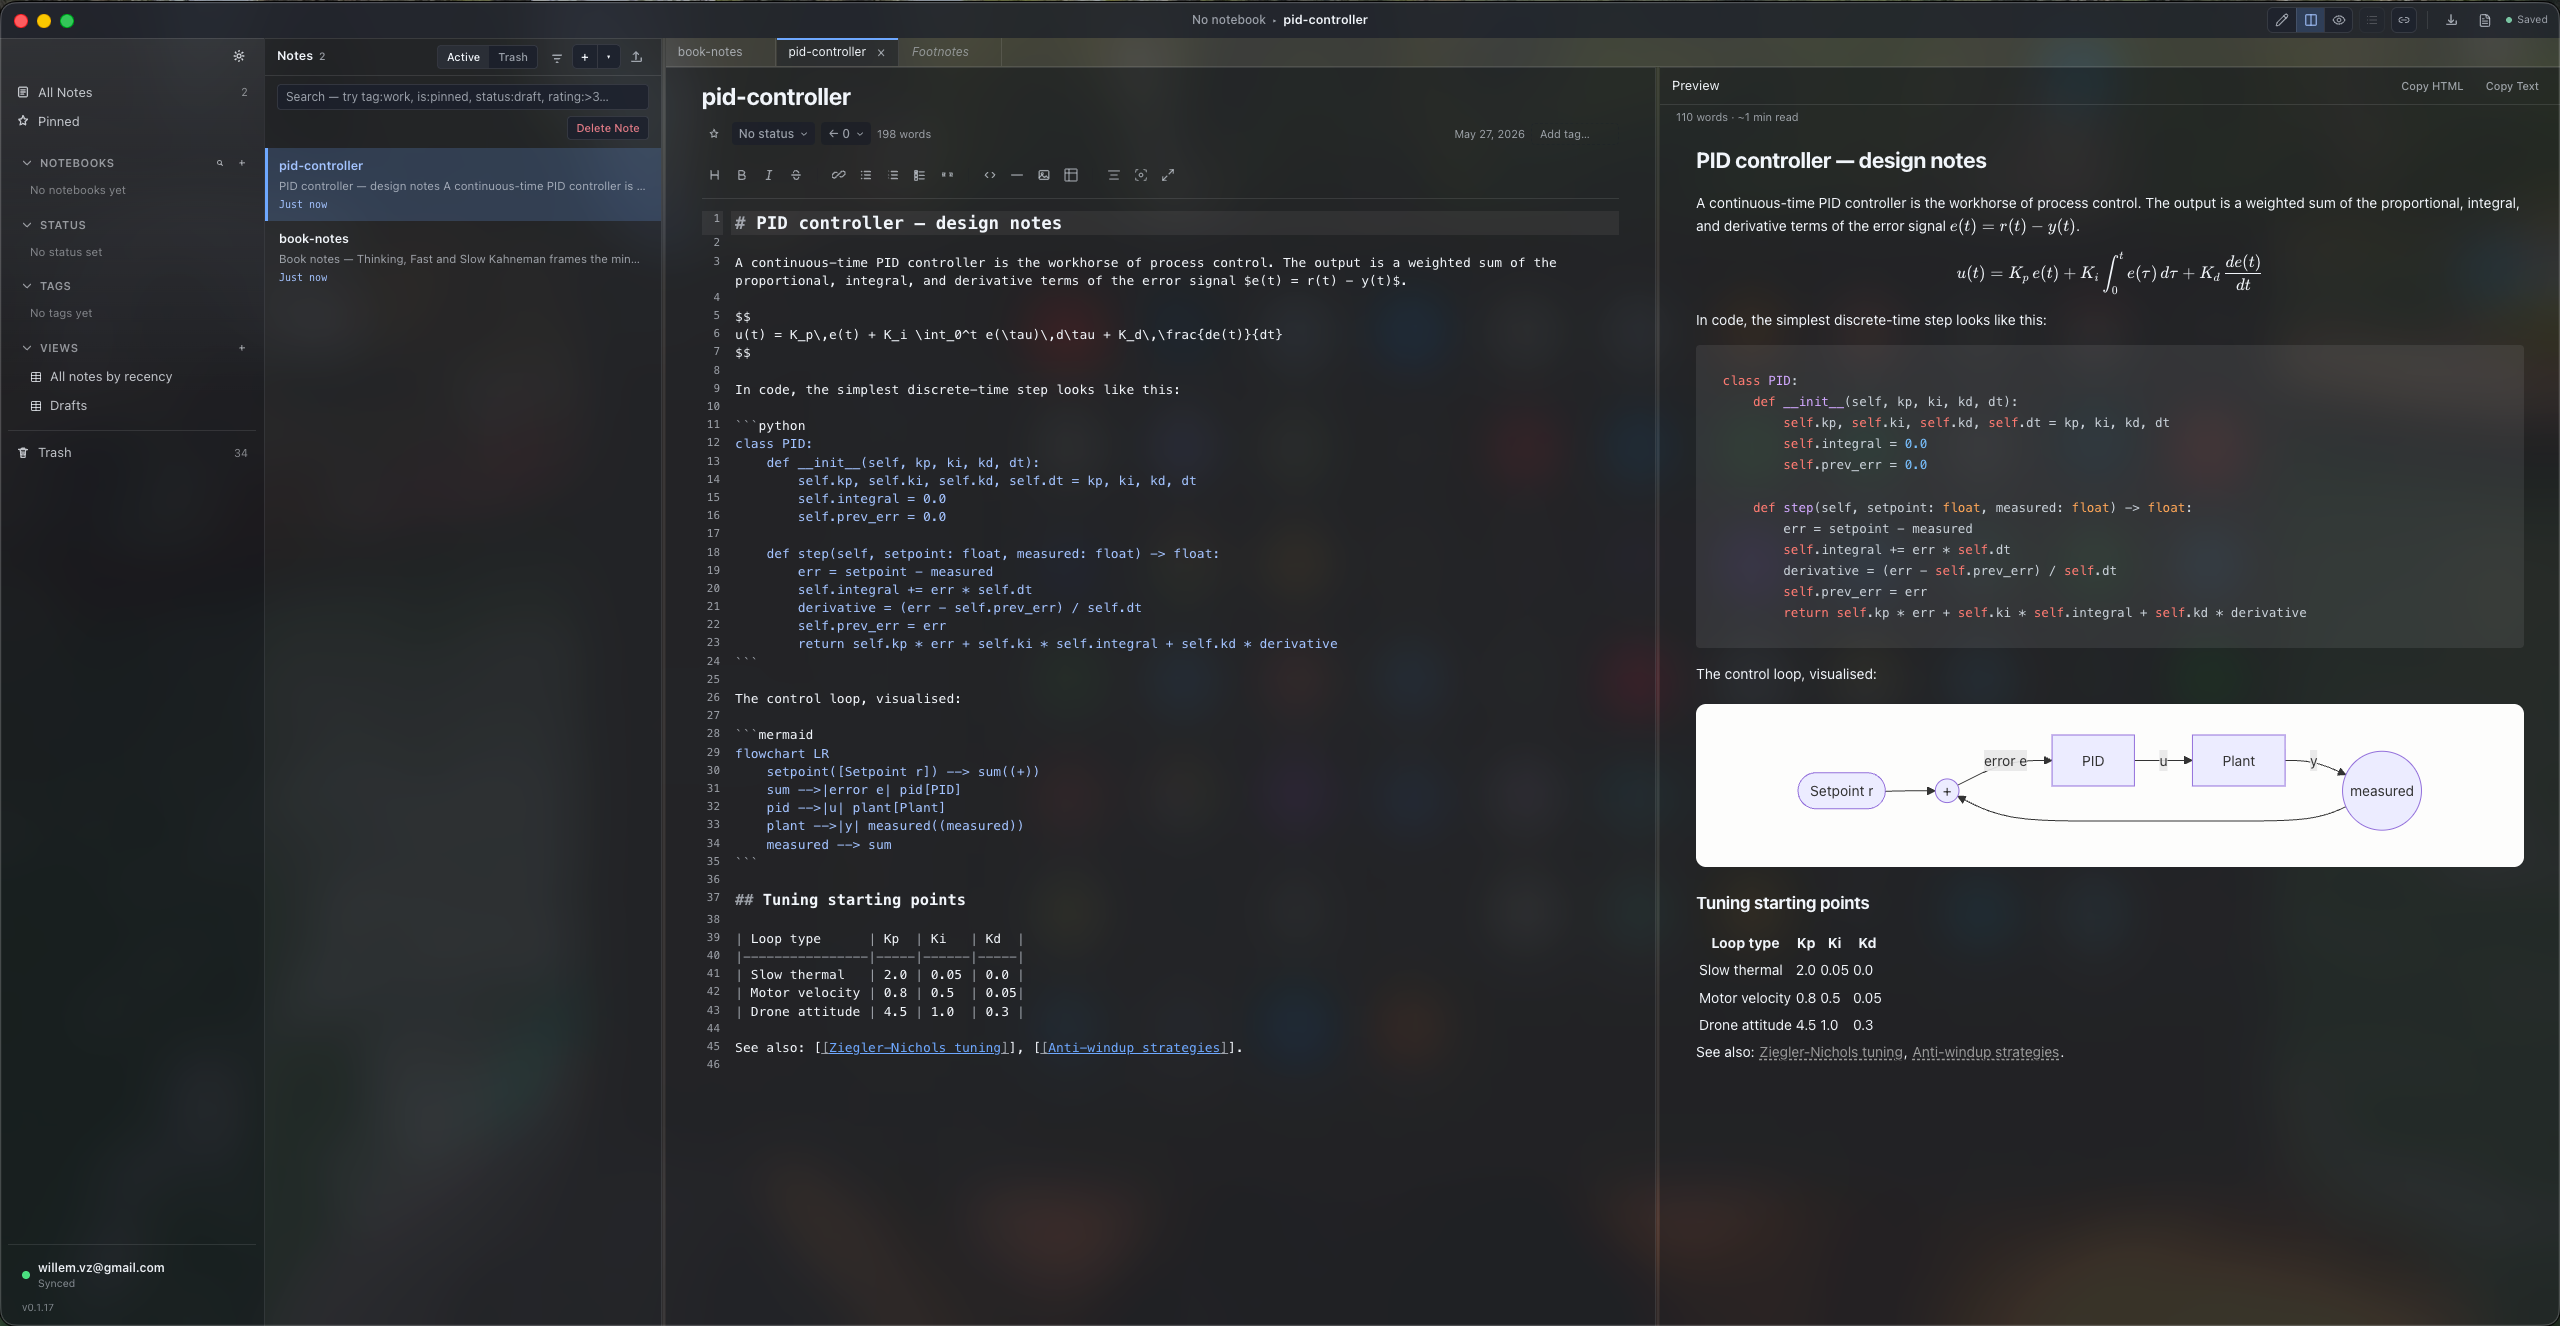
Task: Insert a blockquote
Action: (947, 175)
